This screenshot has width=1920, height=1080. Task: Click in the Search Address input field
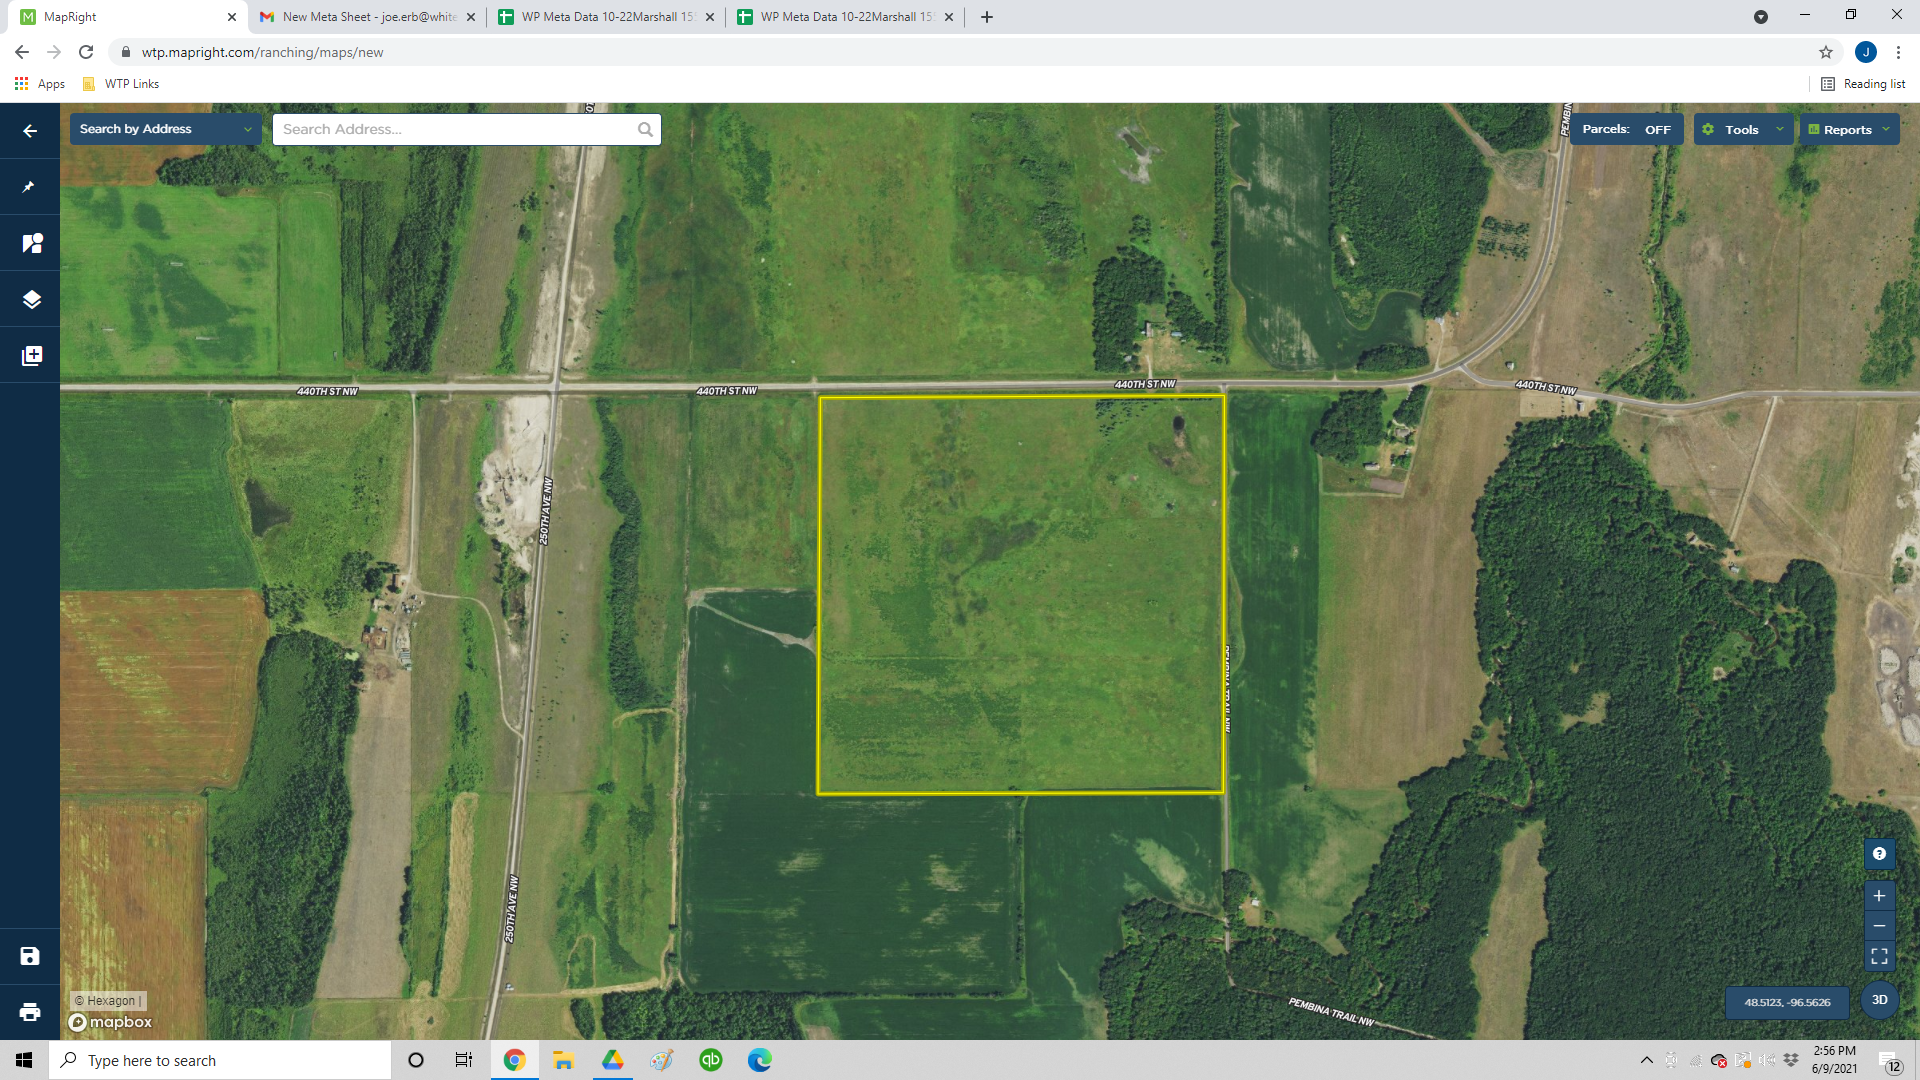[x=455, y=130]
